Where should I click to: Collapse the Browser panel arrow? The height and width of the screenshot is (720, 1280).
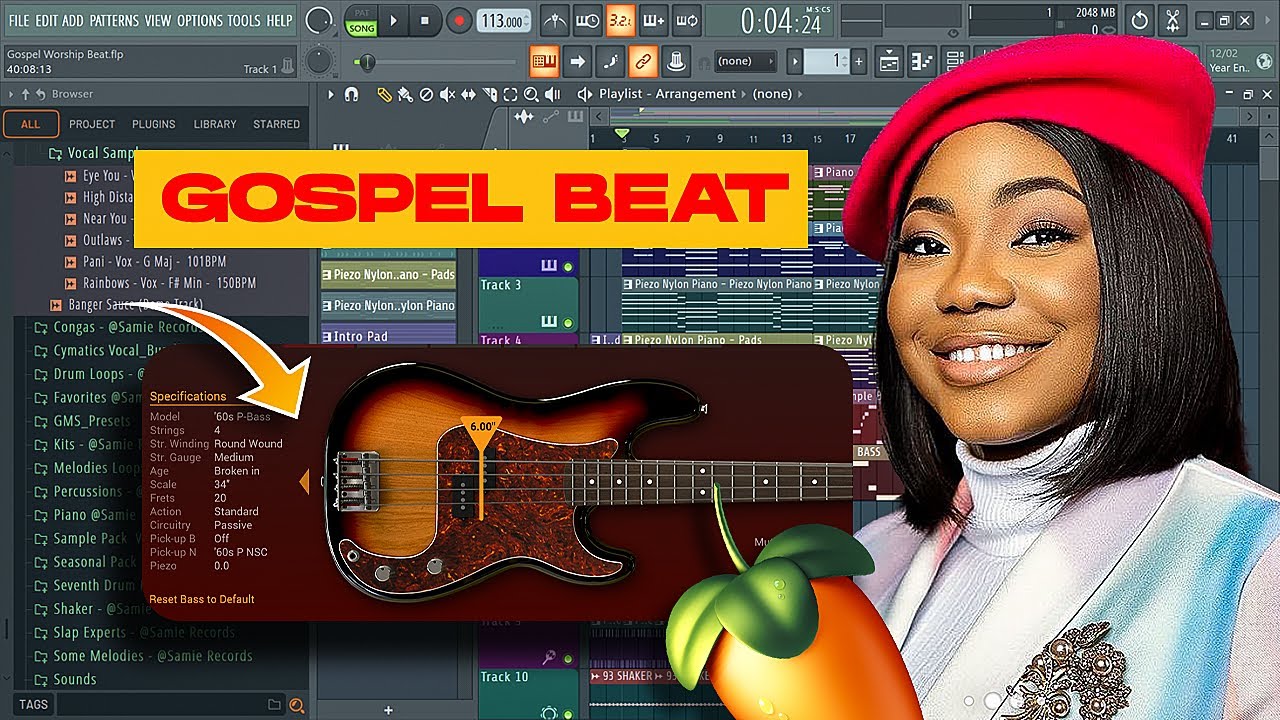click(x=12, y=94)
